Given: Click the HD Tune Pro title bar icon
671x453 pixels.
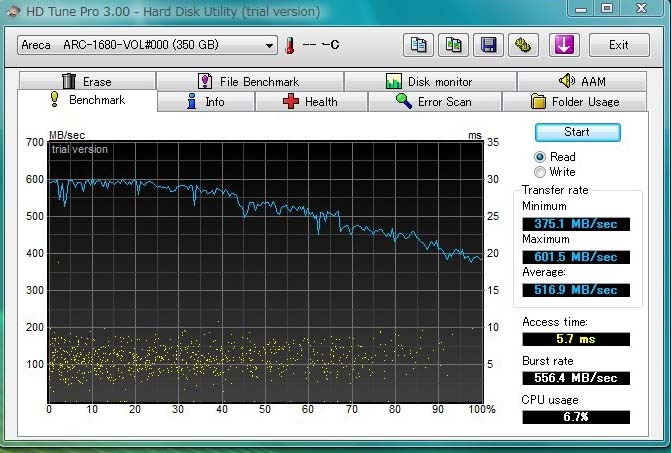Looking at the screenshot, I should tap(14, 11).
